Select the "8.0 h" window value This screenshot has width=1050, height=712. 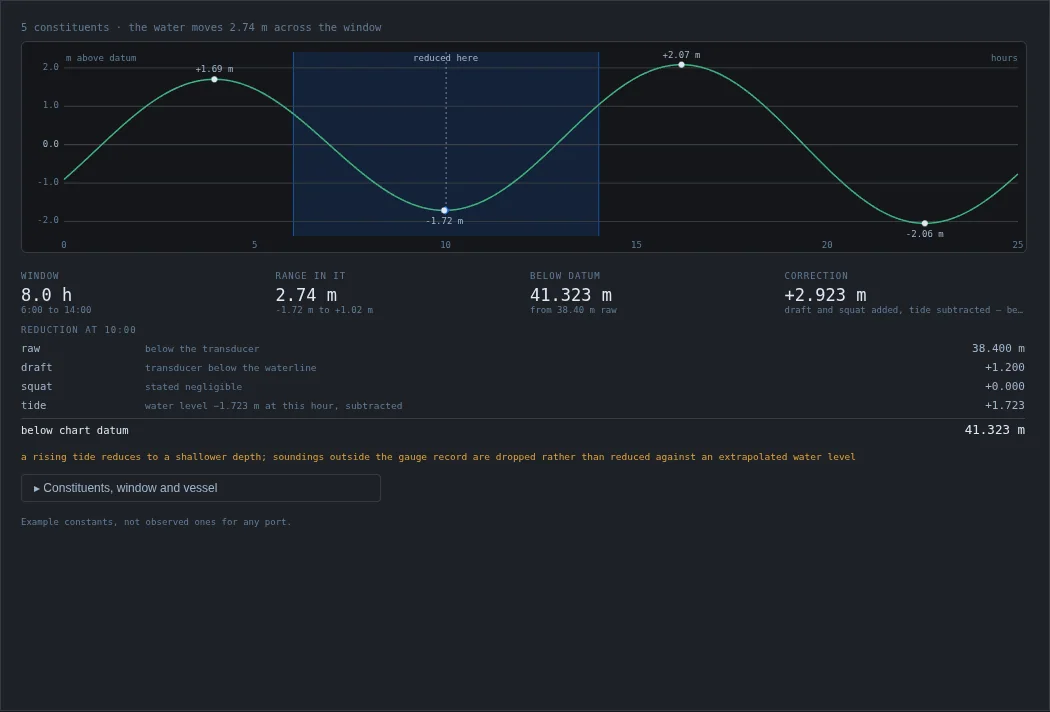tap(46, 295)
